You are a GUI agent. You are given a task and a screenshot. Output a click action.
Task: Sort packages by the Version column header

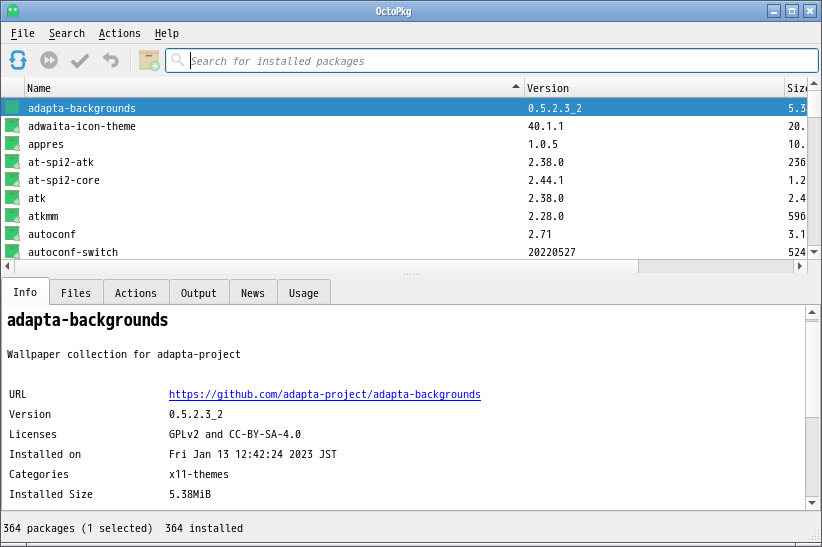(x=654, y=88)
